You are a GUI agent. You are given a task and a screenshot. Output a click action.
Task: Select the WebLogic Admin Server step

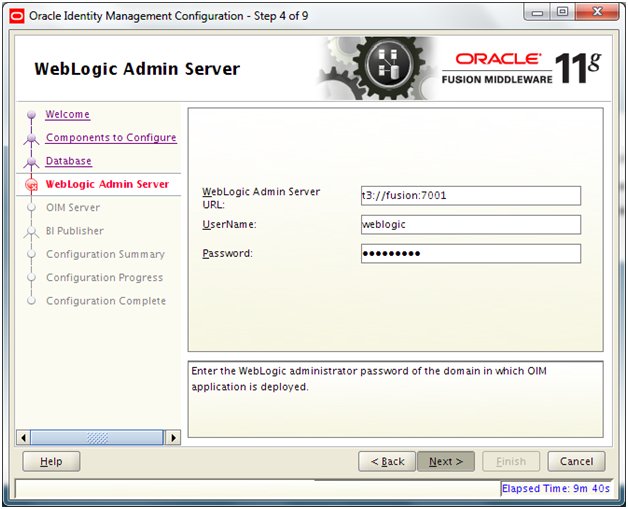[107, 184]
